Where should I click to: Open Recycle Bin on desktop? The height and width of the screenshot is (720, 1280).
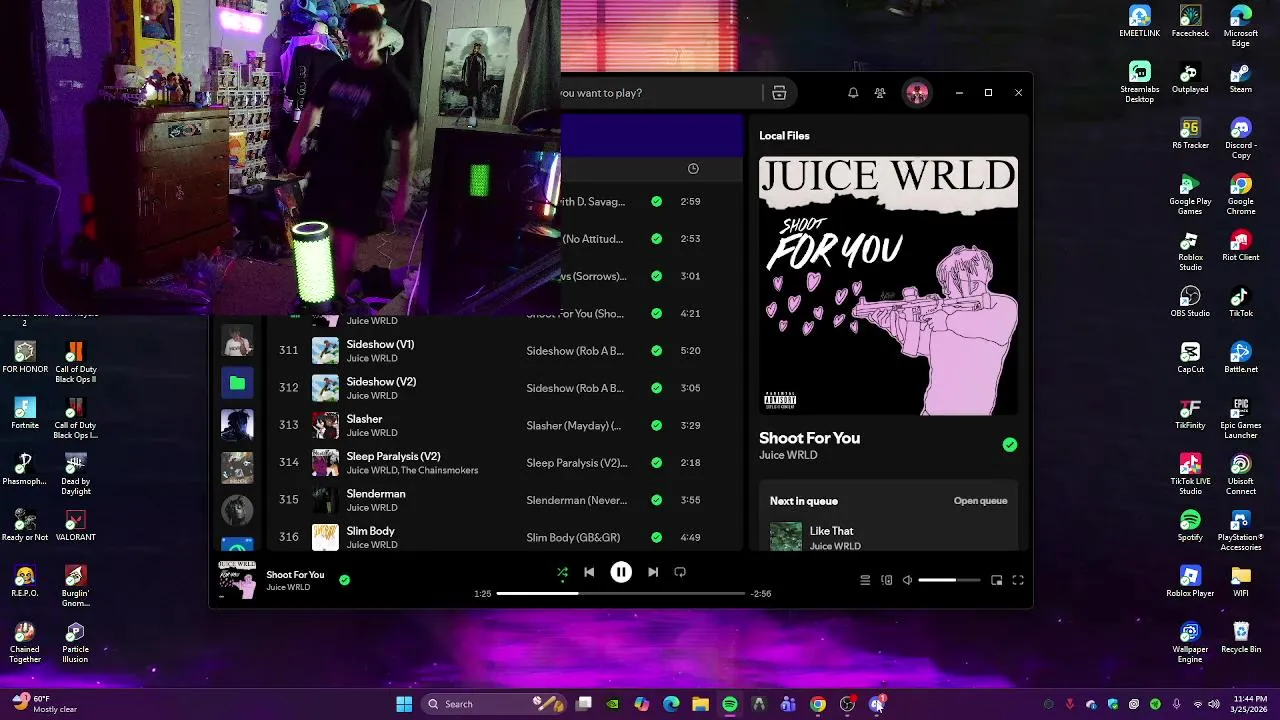[1240, 638]
